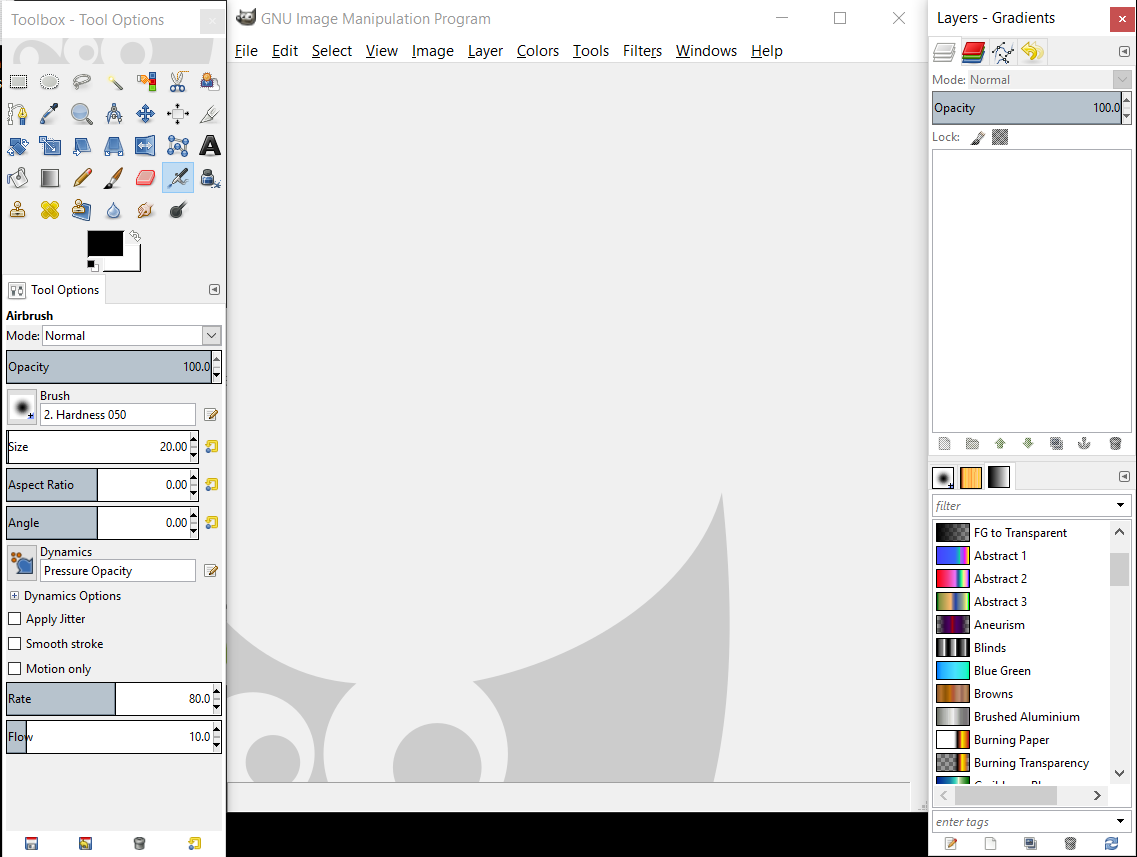Activate the Eraser tool
This screenshot has width=1137, height=857.
point(146,178)
